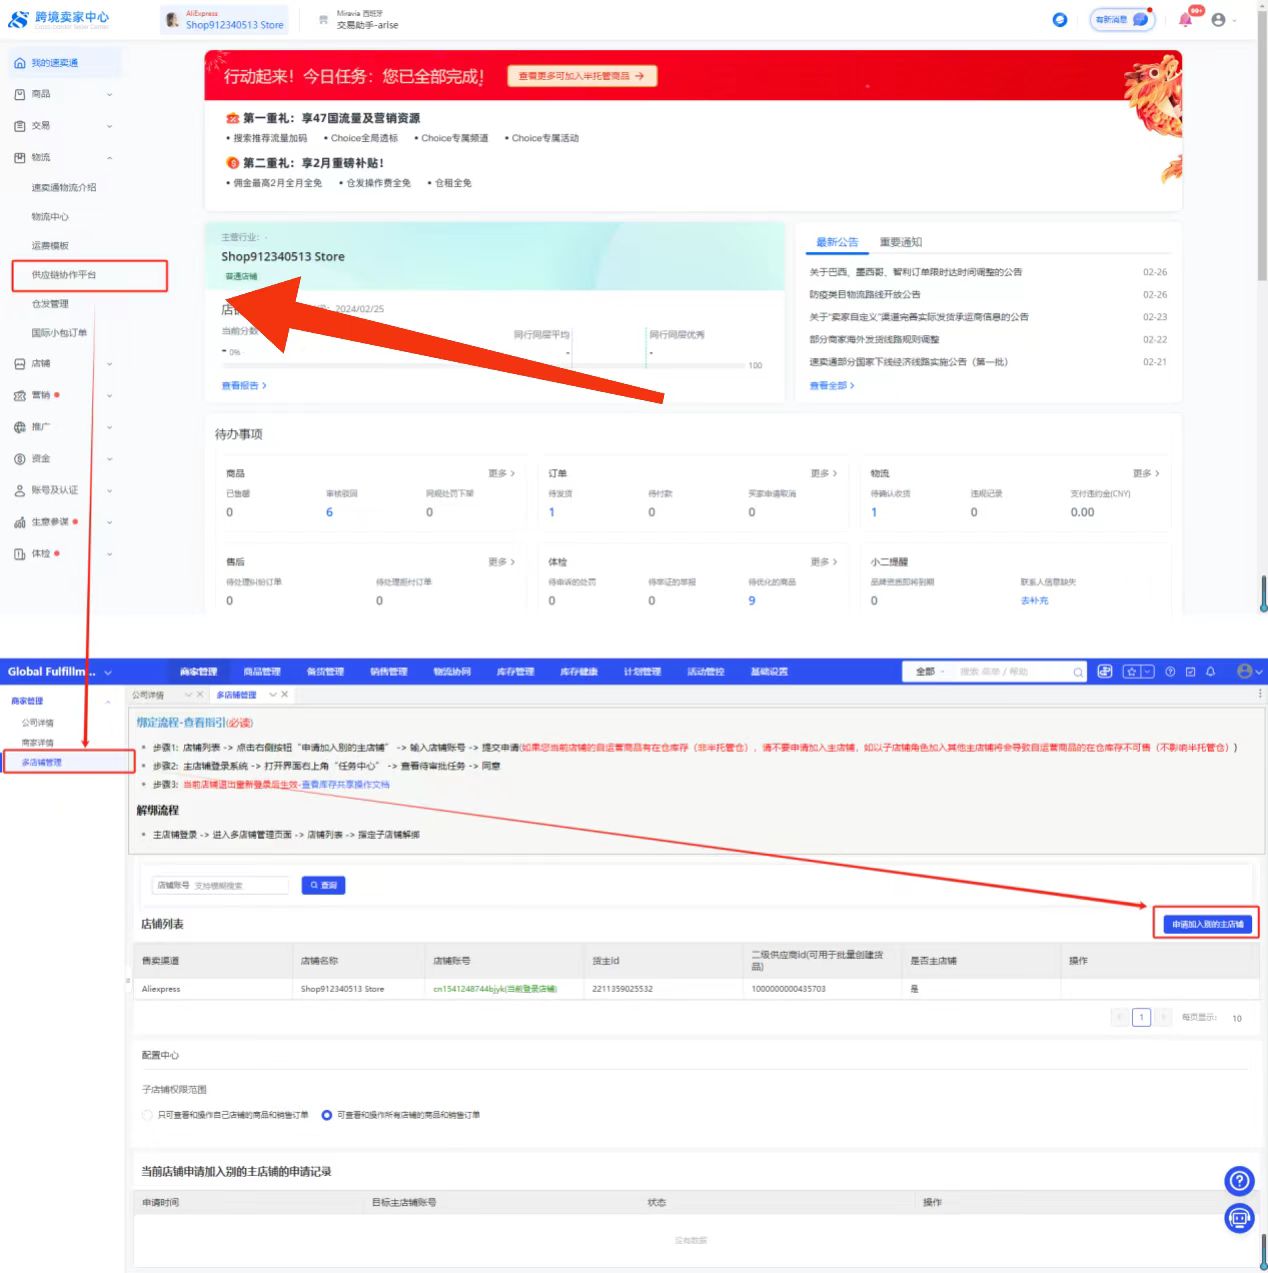Viewport: 1268px width, 1273px height.
Task: Click the 商品 sidebar icon
Action: (x=20, y=94)
